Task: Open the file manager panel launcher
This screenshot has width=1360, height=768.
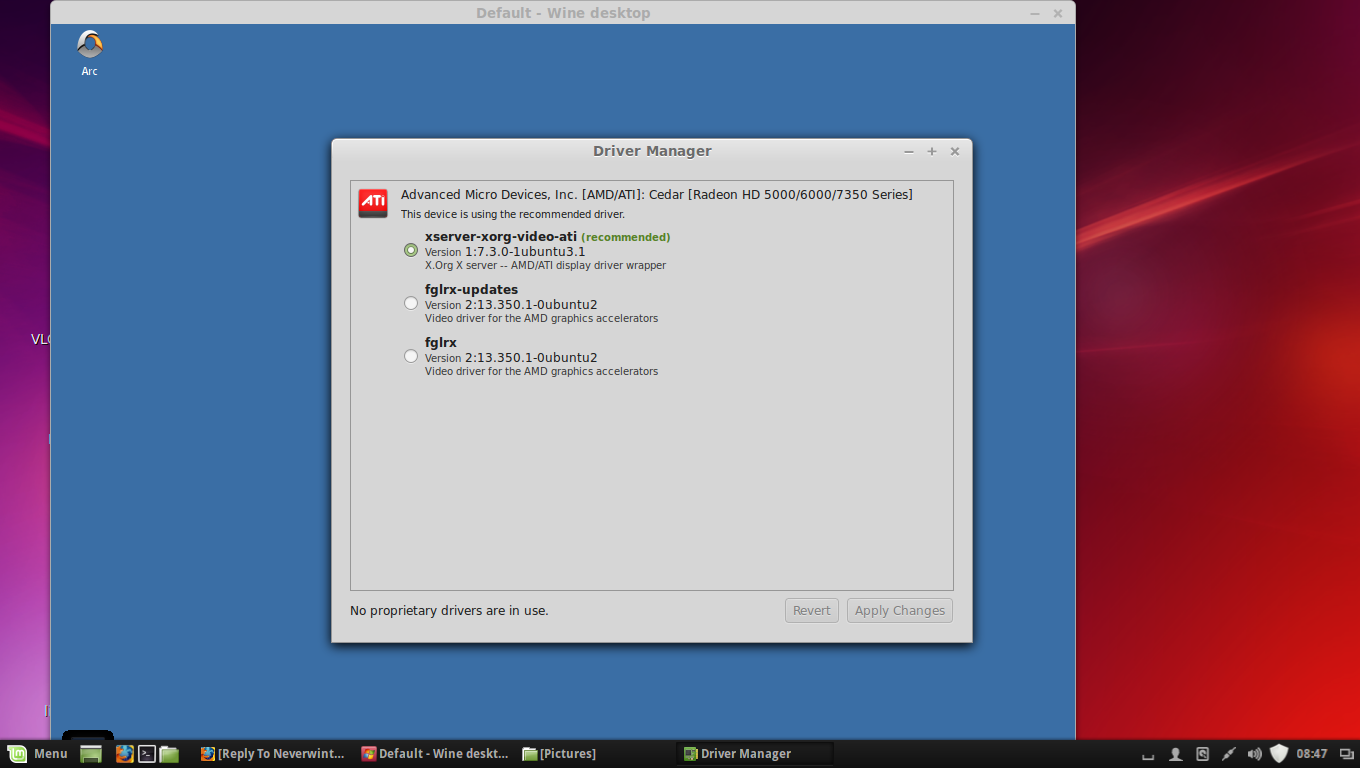Action: (x=169, y=754)
